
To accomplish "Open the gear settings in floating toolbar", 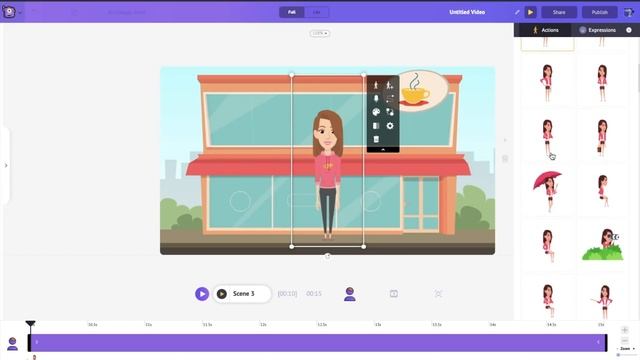I will coord(390,126).
